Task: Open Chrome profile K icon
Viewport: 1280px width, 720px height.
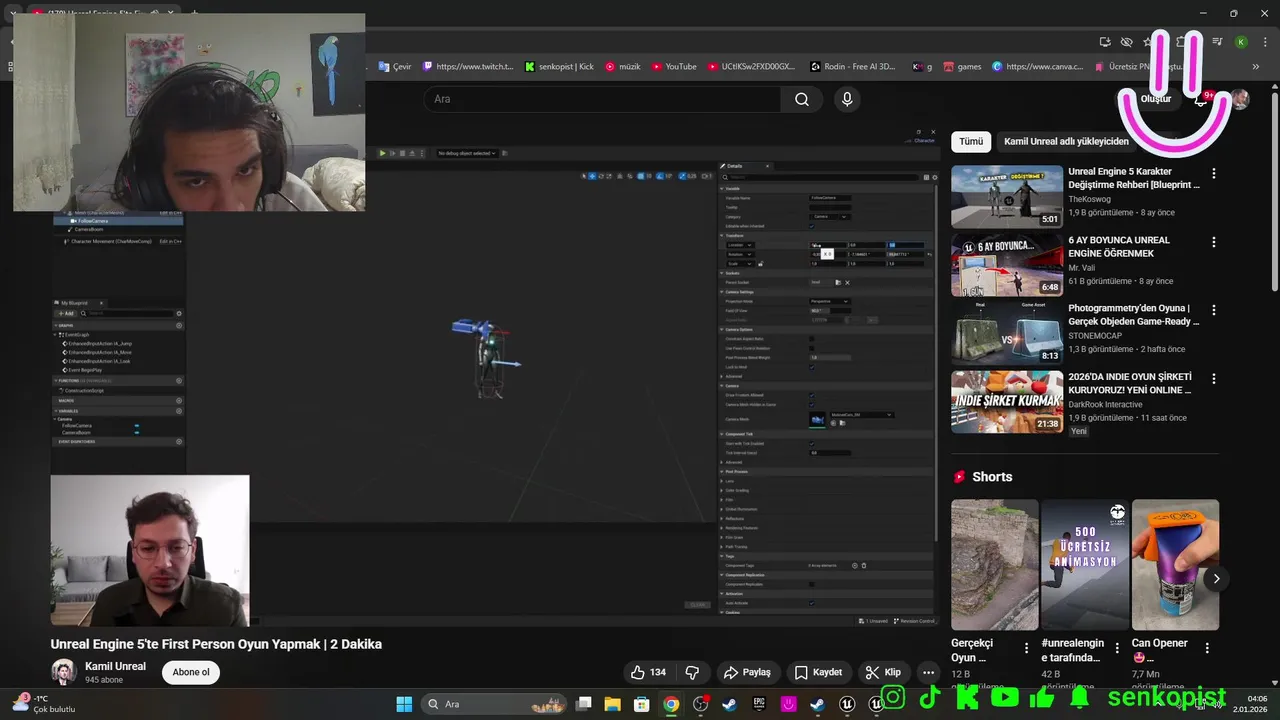Action: (1241, 42)
